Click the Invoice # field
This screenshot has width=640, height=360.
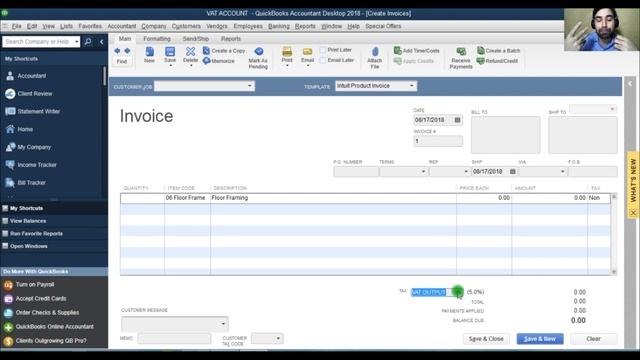click(x=438, y=141)
